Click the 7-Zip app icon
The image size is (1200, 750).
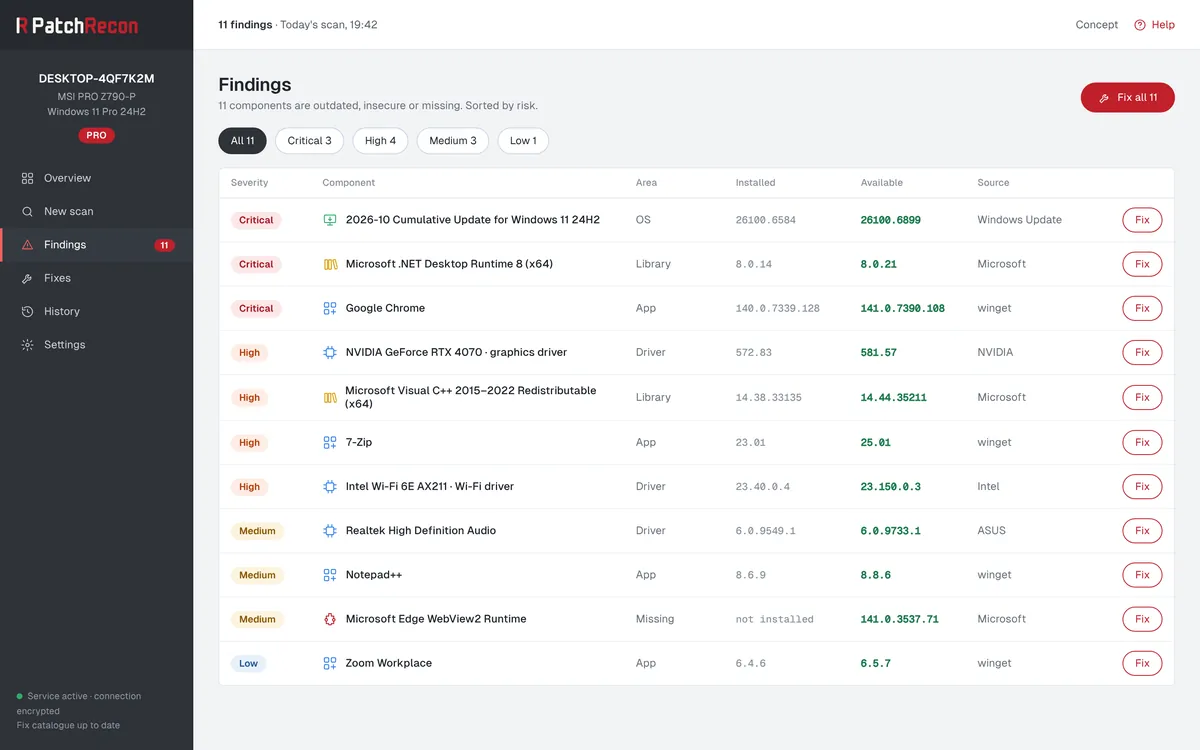pyautogui.click(x=330, y=442)
